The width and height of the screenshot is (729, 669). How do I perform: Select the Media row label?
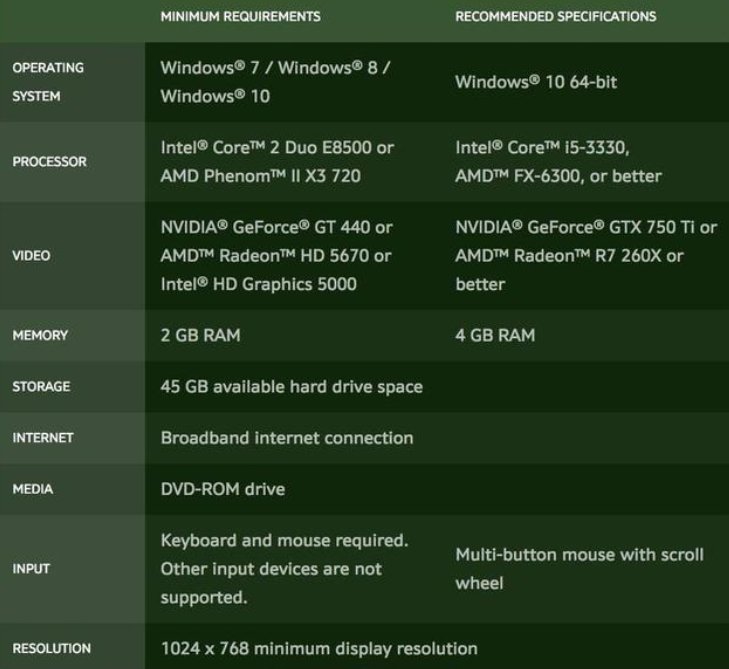[32, 490]
